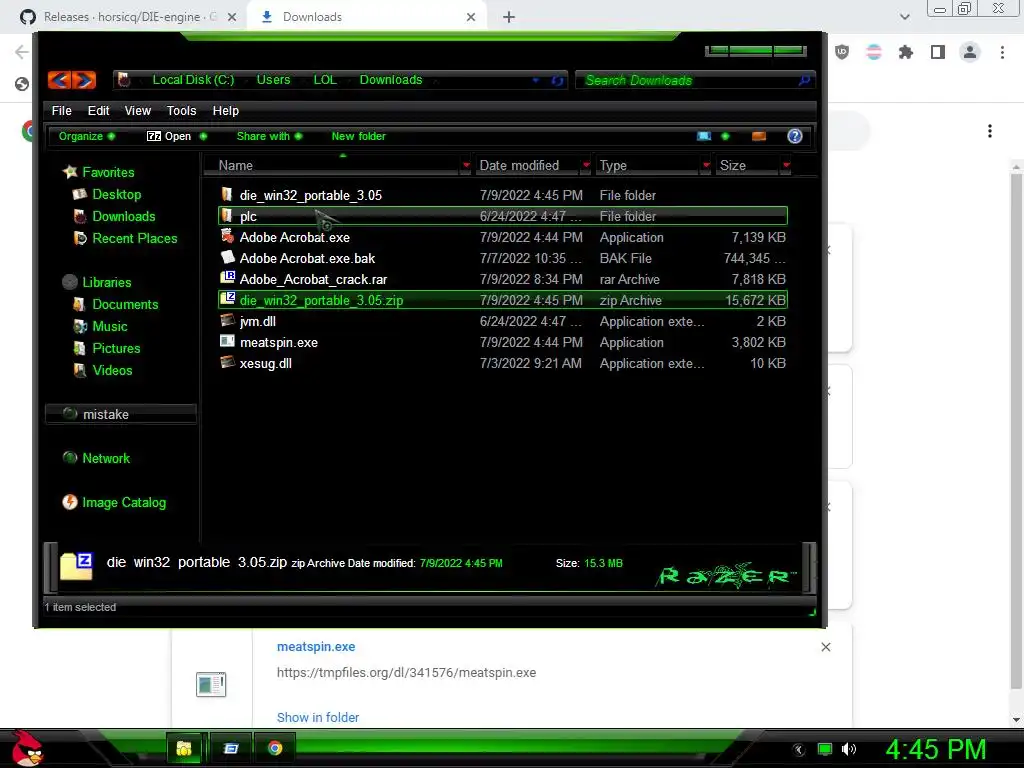Open the Chrome taskbar icon

tap(275, 748)
